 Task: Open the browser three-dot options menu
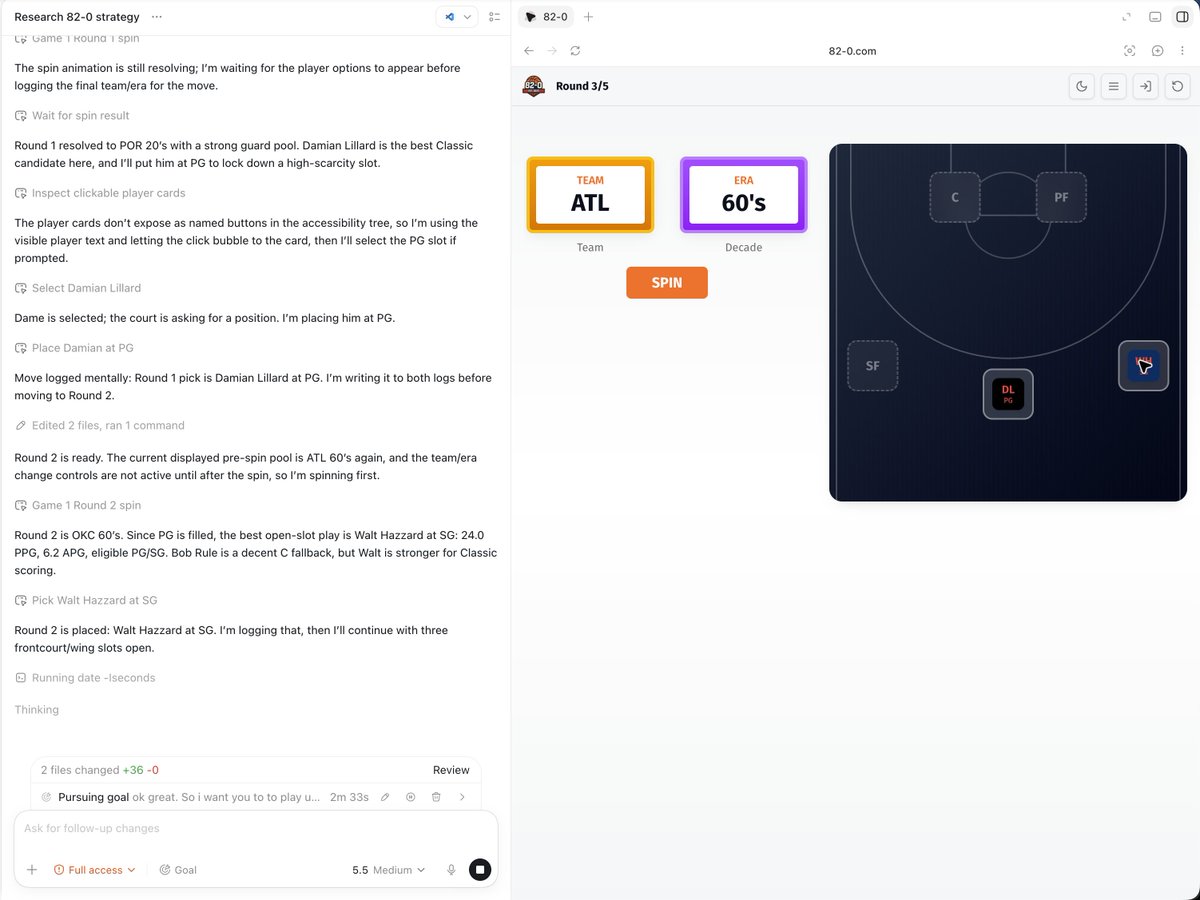(1183, 51)
